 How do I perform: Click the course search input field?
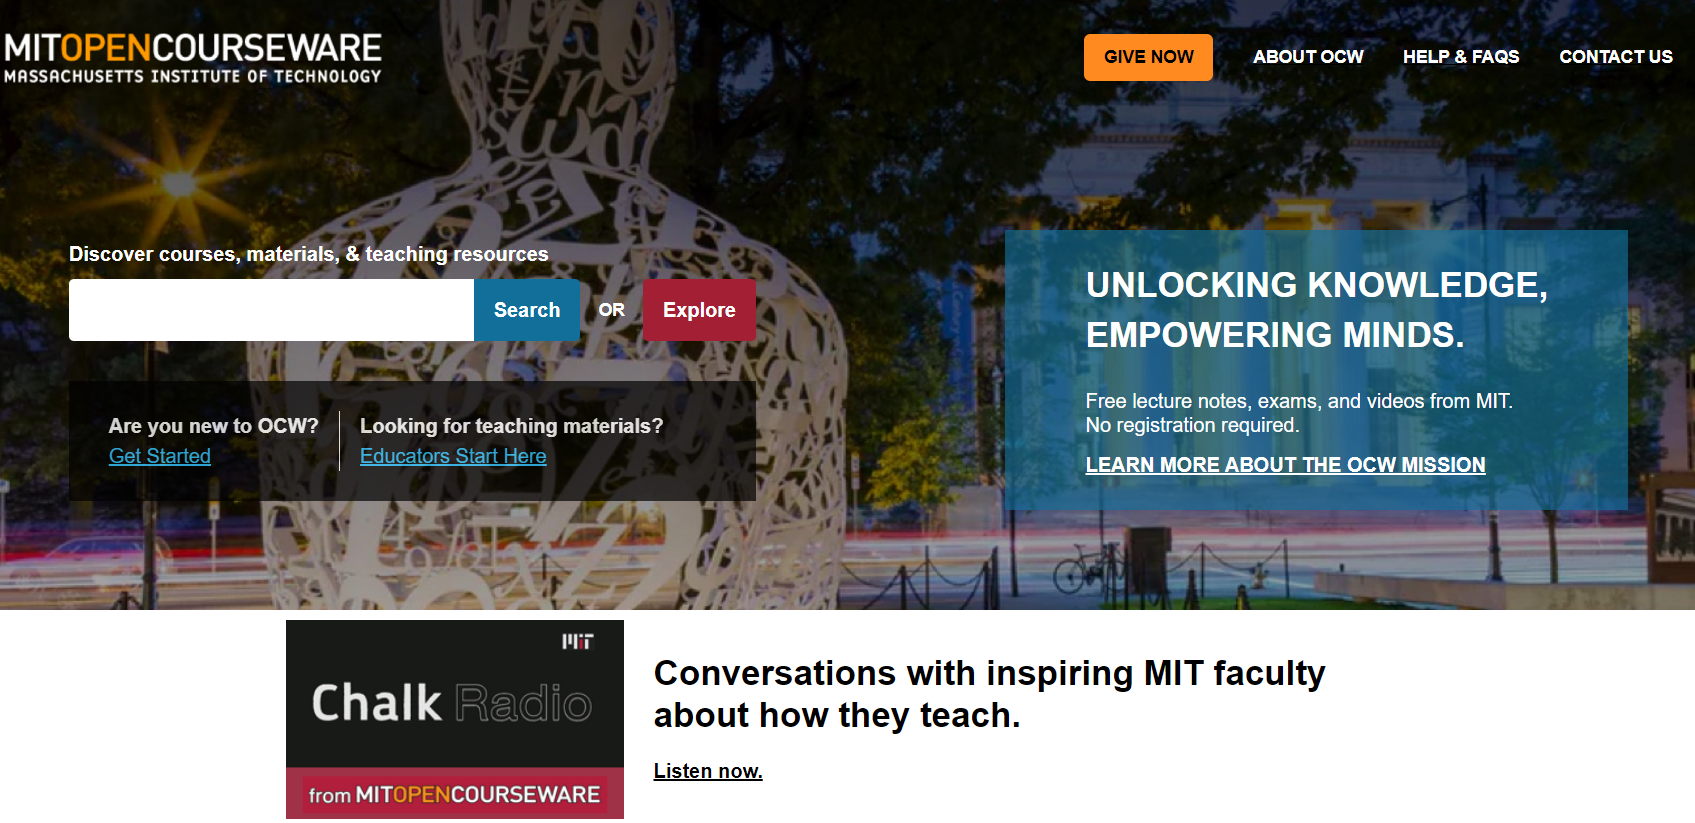tap(271, 310)
